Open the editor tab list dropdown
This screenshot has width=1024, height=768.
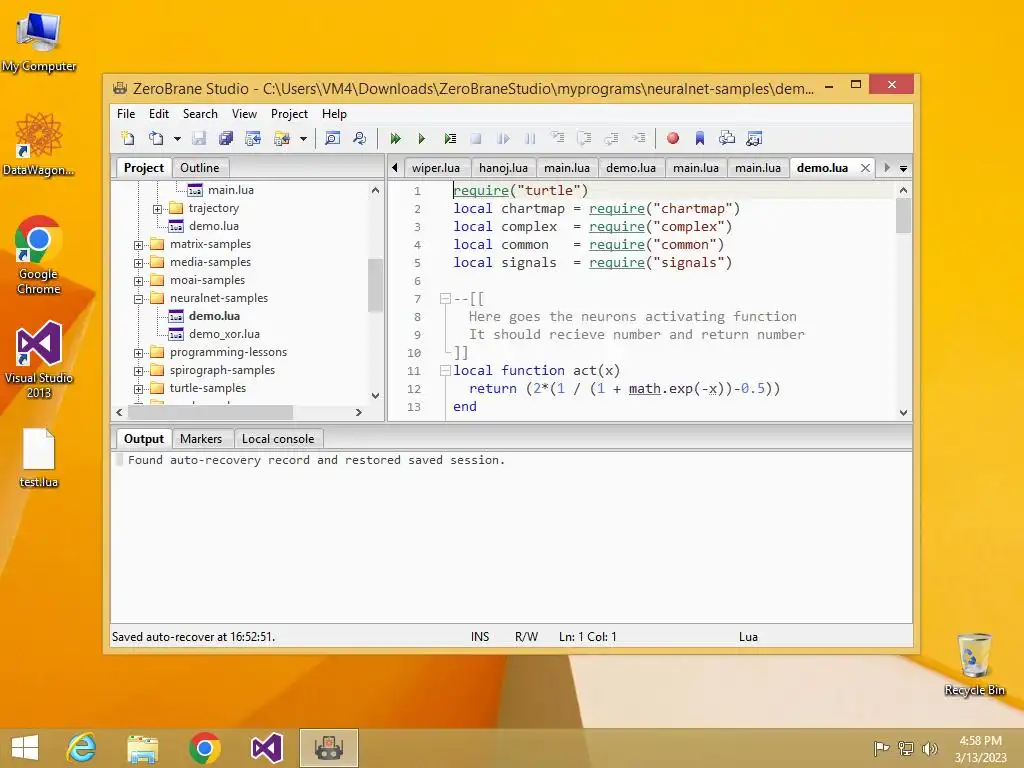pos(903,168)
